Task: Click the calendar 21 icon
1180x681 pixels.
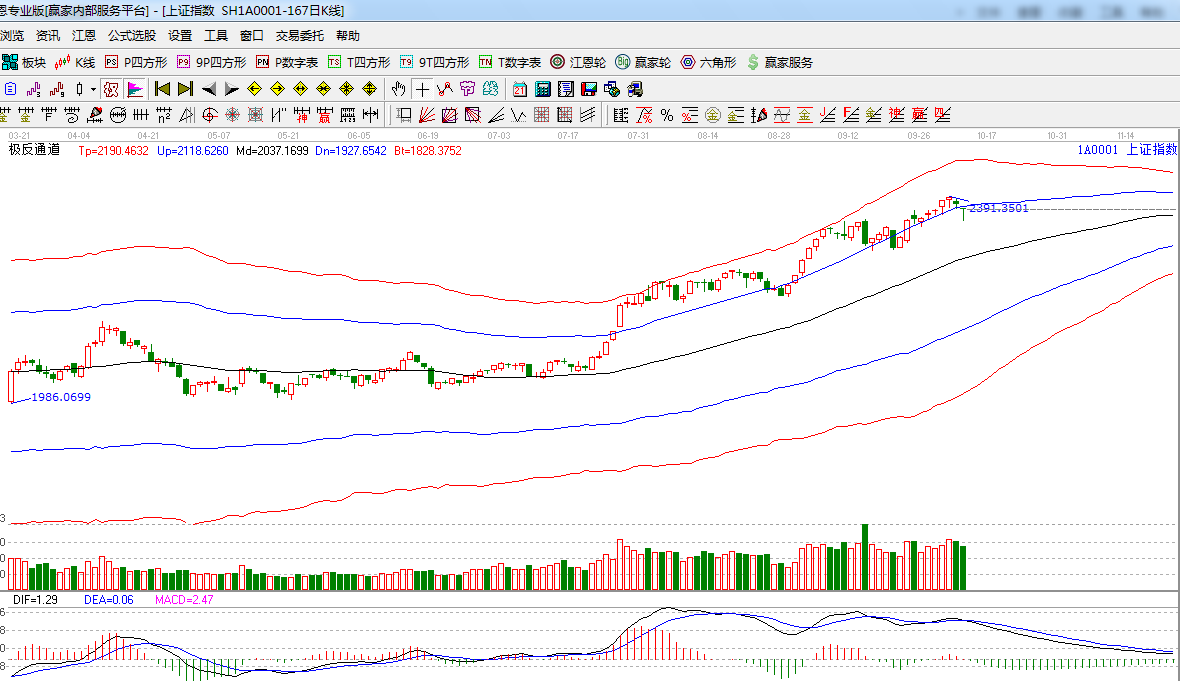Action: coord(520,89)
